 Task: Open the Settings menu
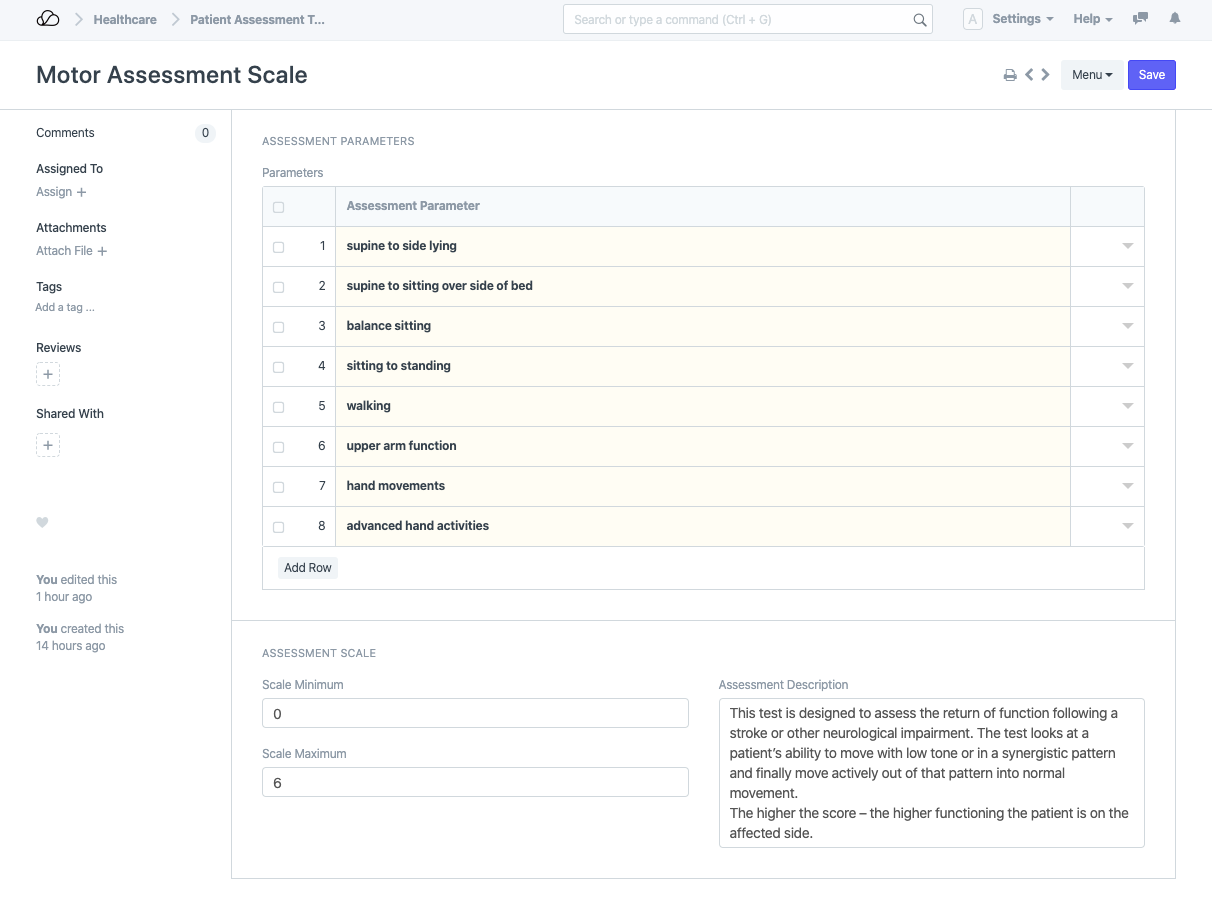(x=1022, y=19)
